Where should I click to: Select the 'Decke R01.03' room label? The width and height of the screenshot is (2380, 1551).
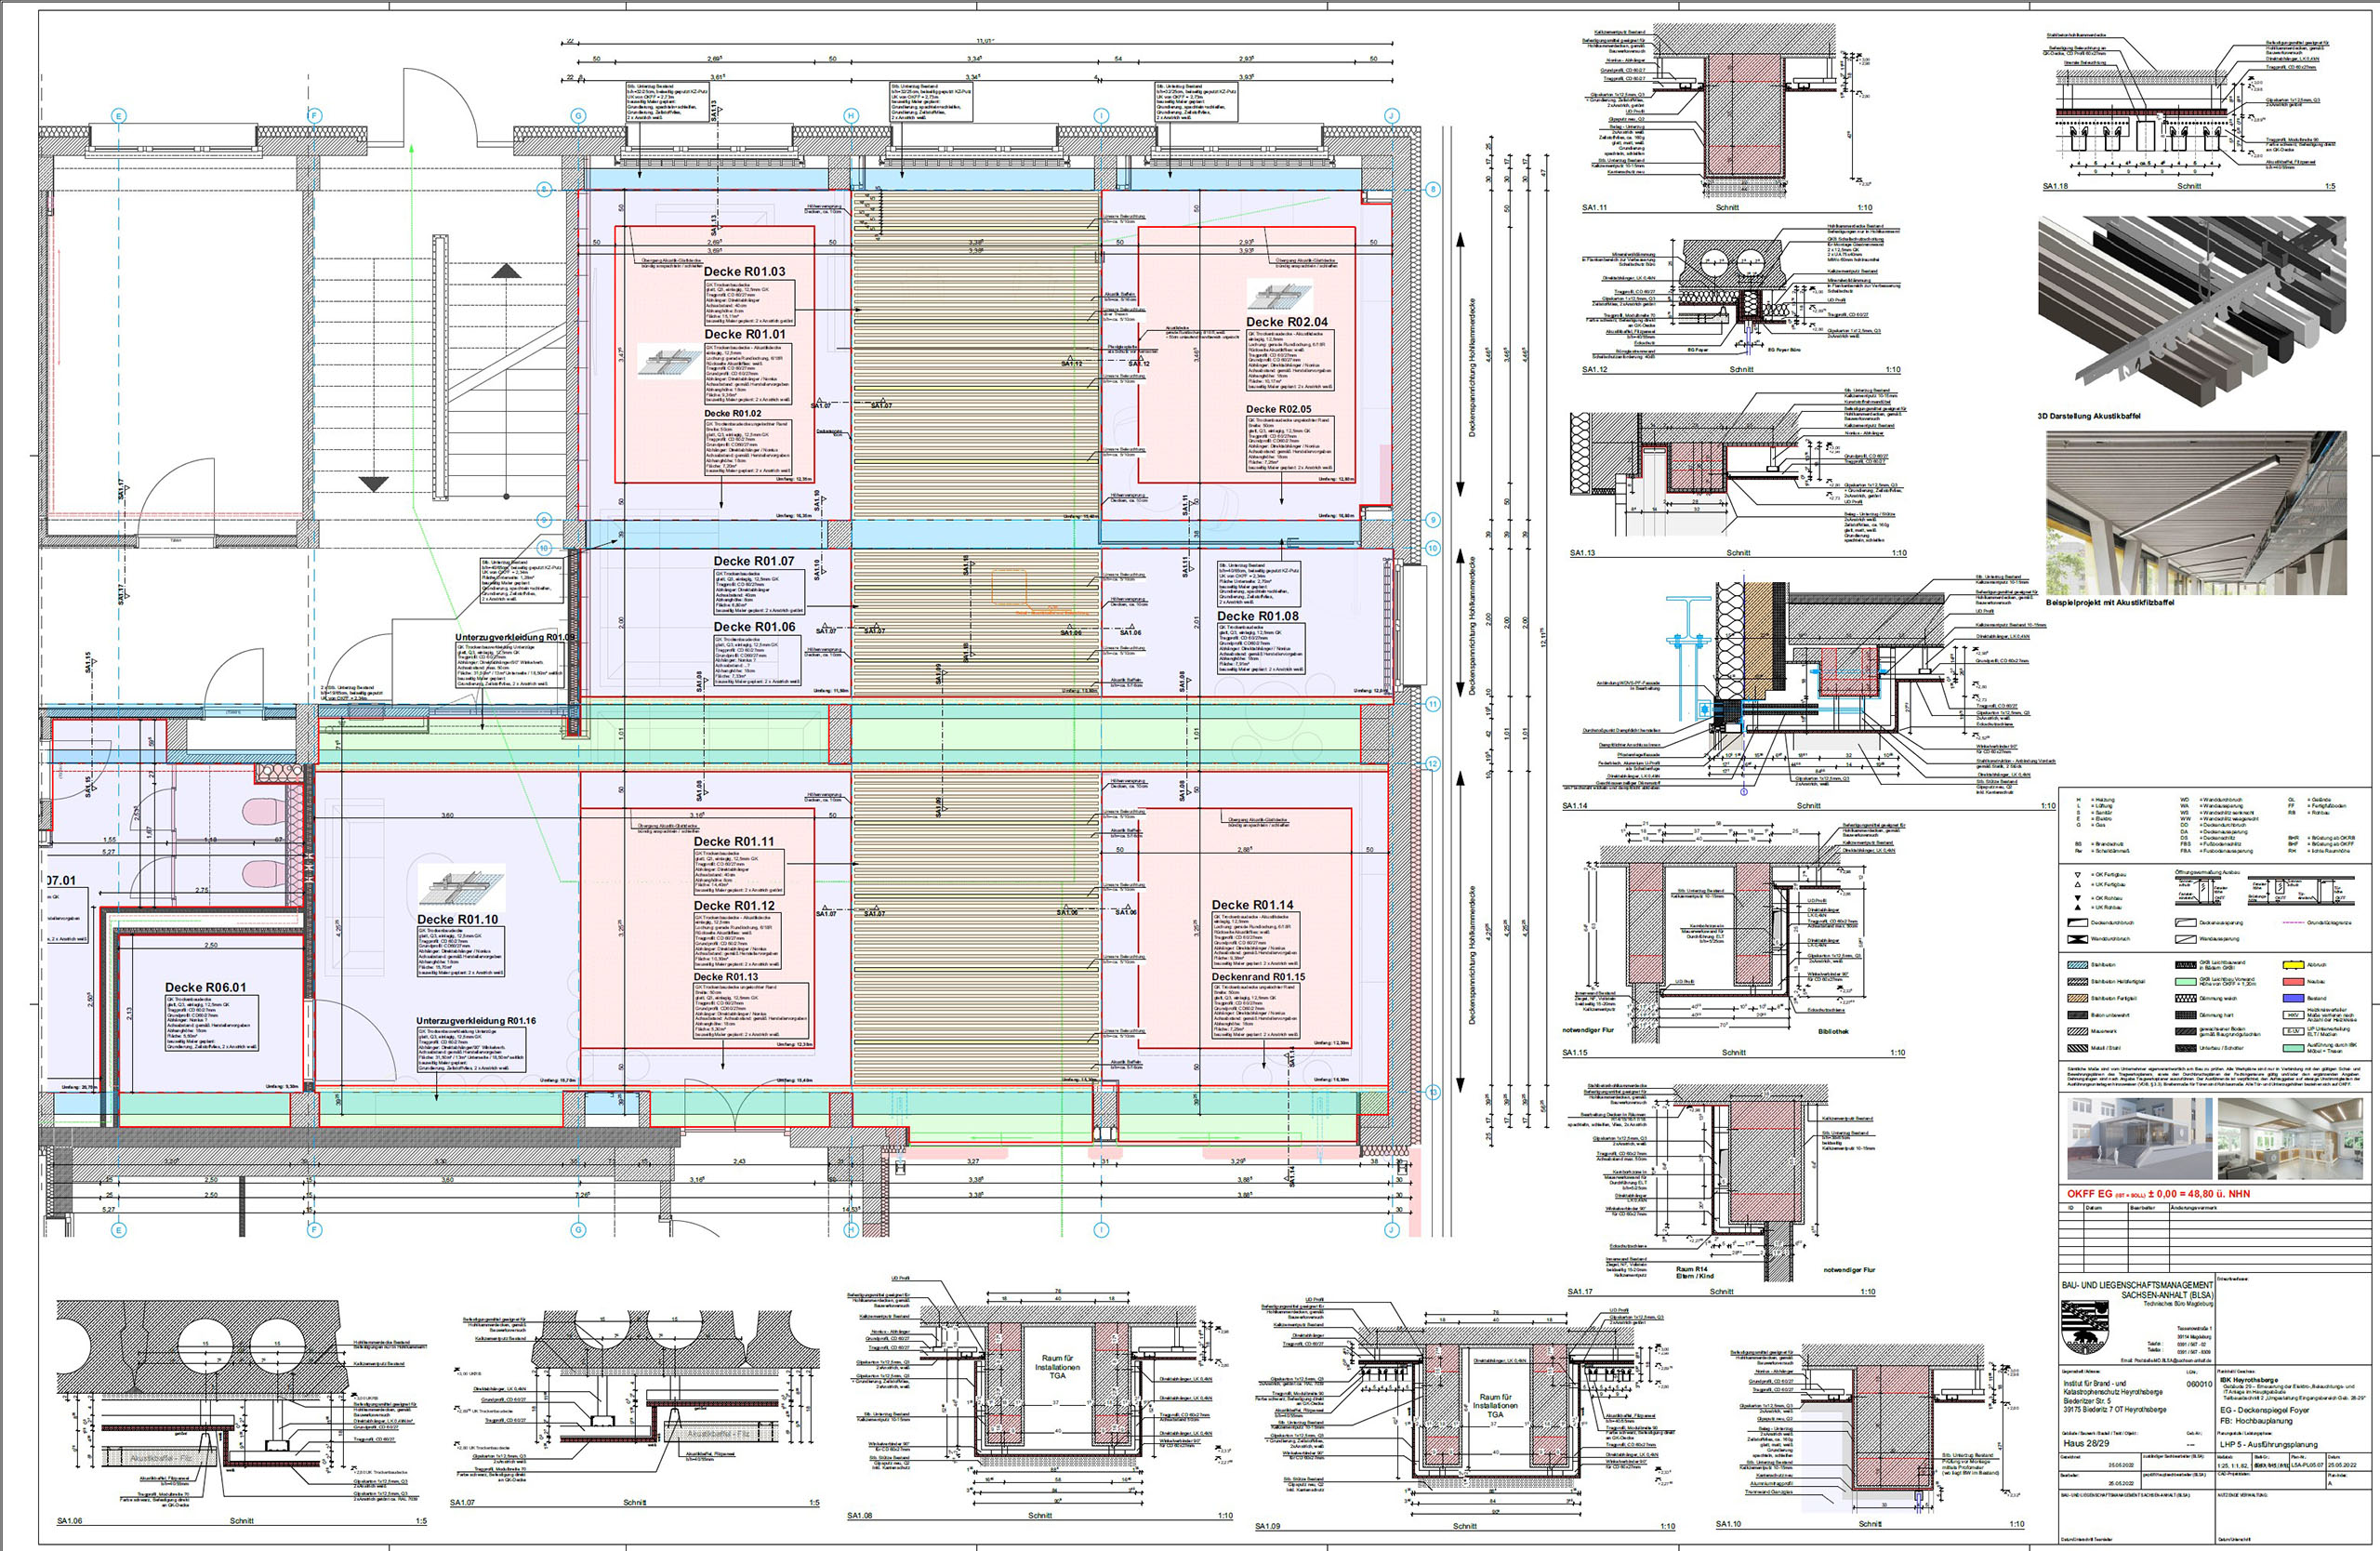tap(745, 271)
